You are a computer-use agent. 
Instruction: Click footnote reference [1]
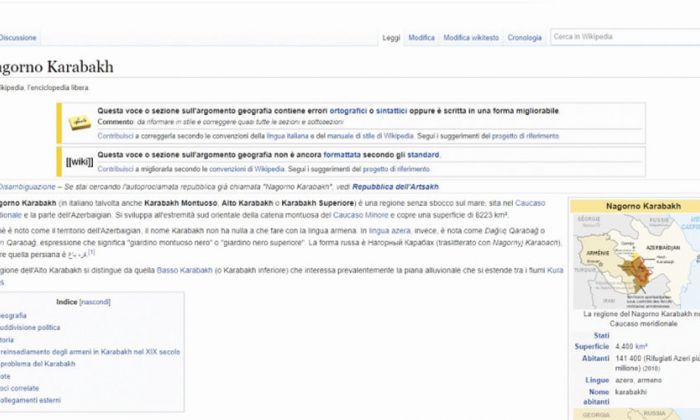click(92, 252)
